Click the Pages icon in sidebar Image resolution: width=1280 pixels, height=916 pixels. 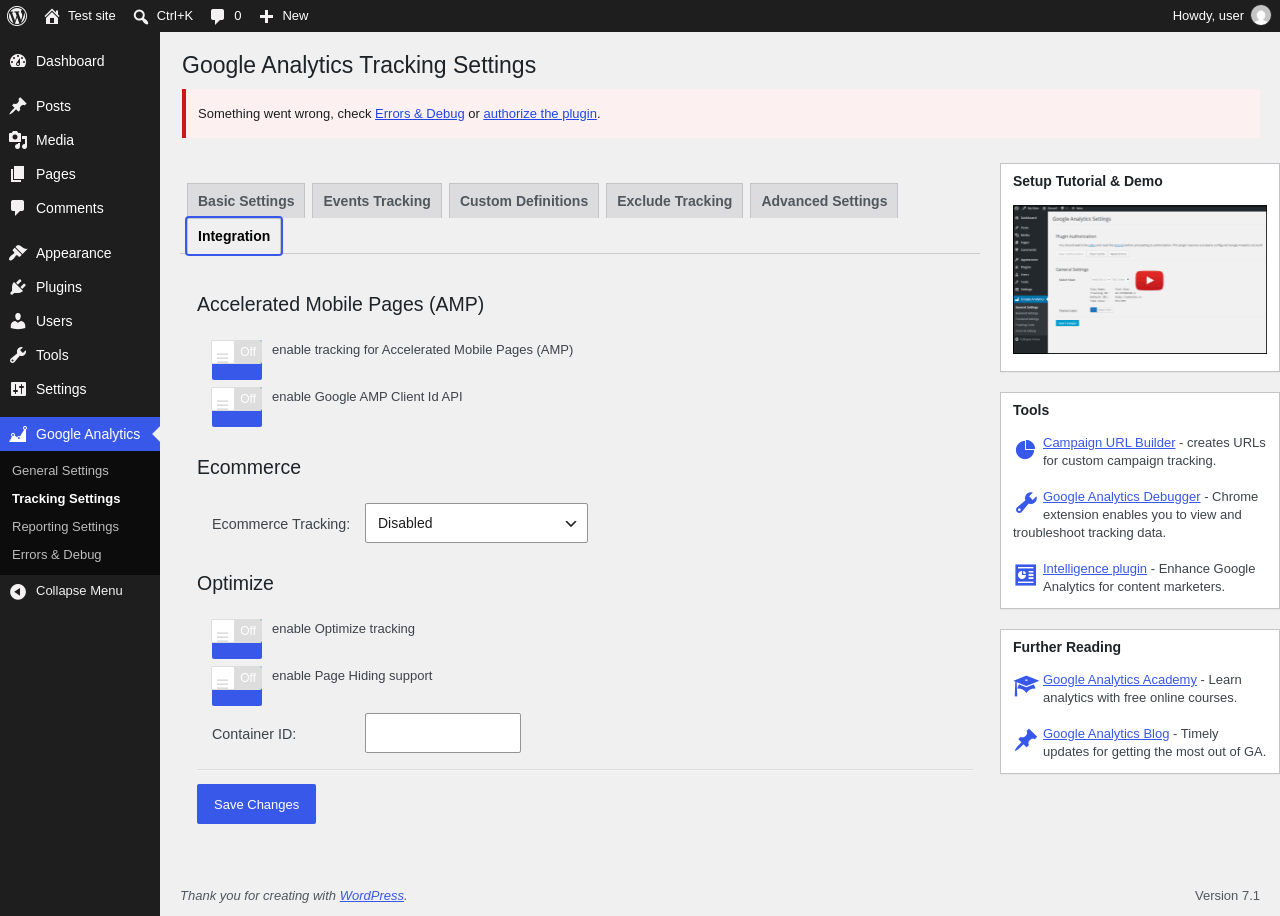coord(18,174)
